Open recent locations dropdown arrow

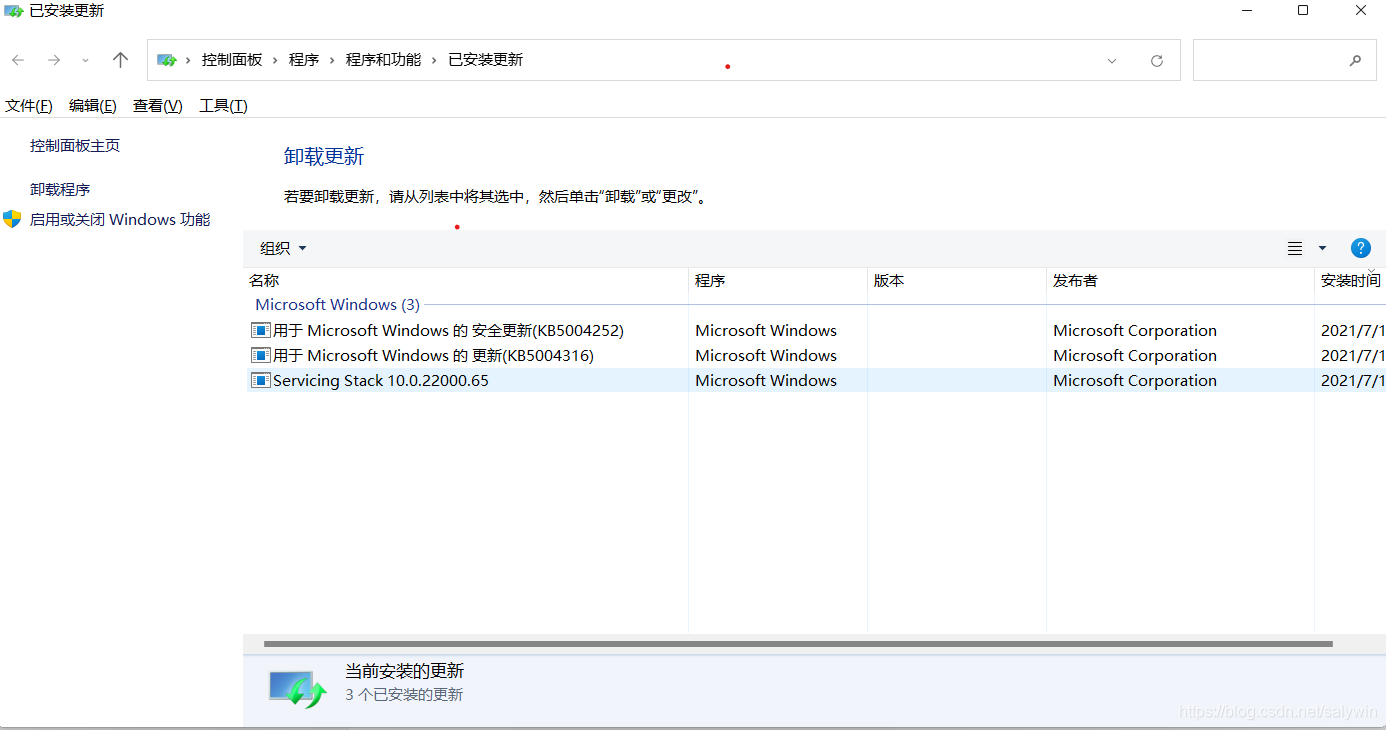85,60
